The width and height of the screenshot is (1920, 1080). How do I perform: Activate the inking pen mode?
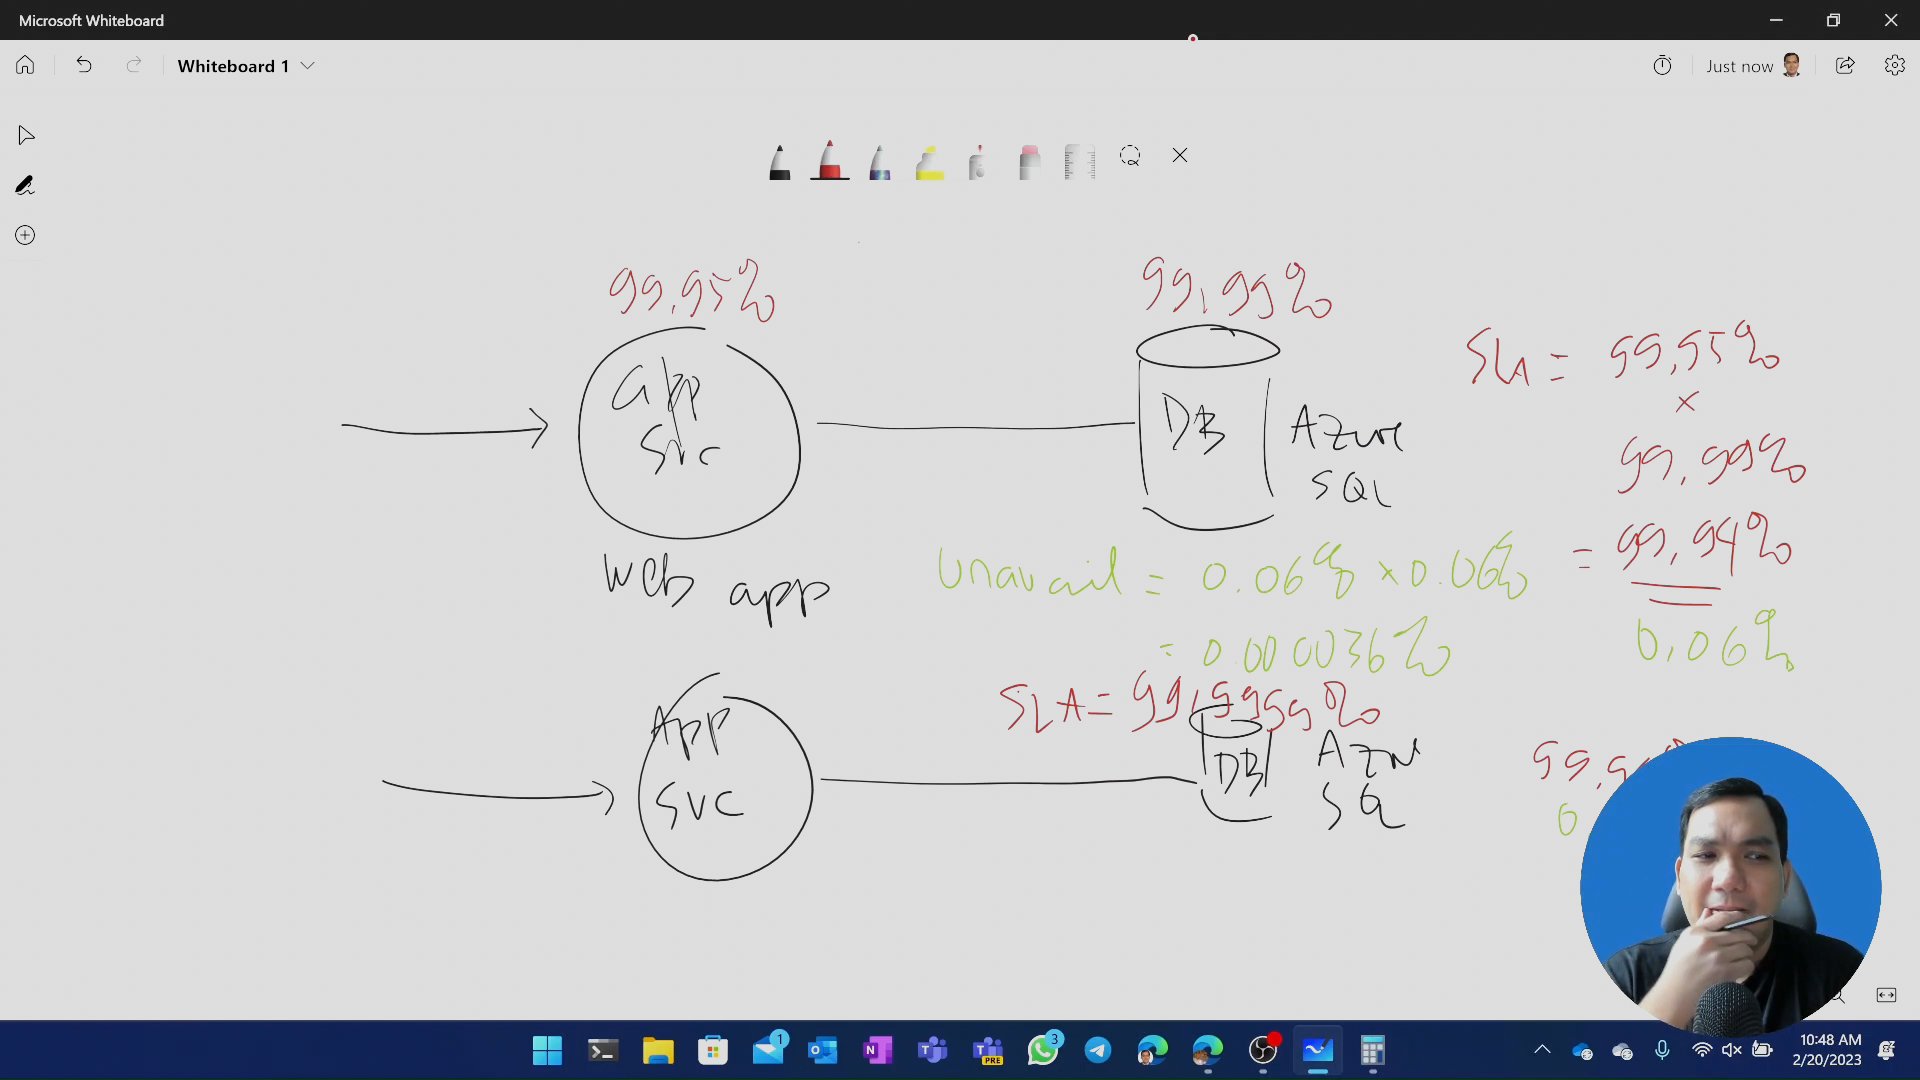25,185
